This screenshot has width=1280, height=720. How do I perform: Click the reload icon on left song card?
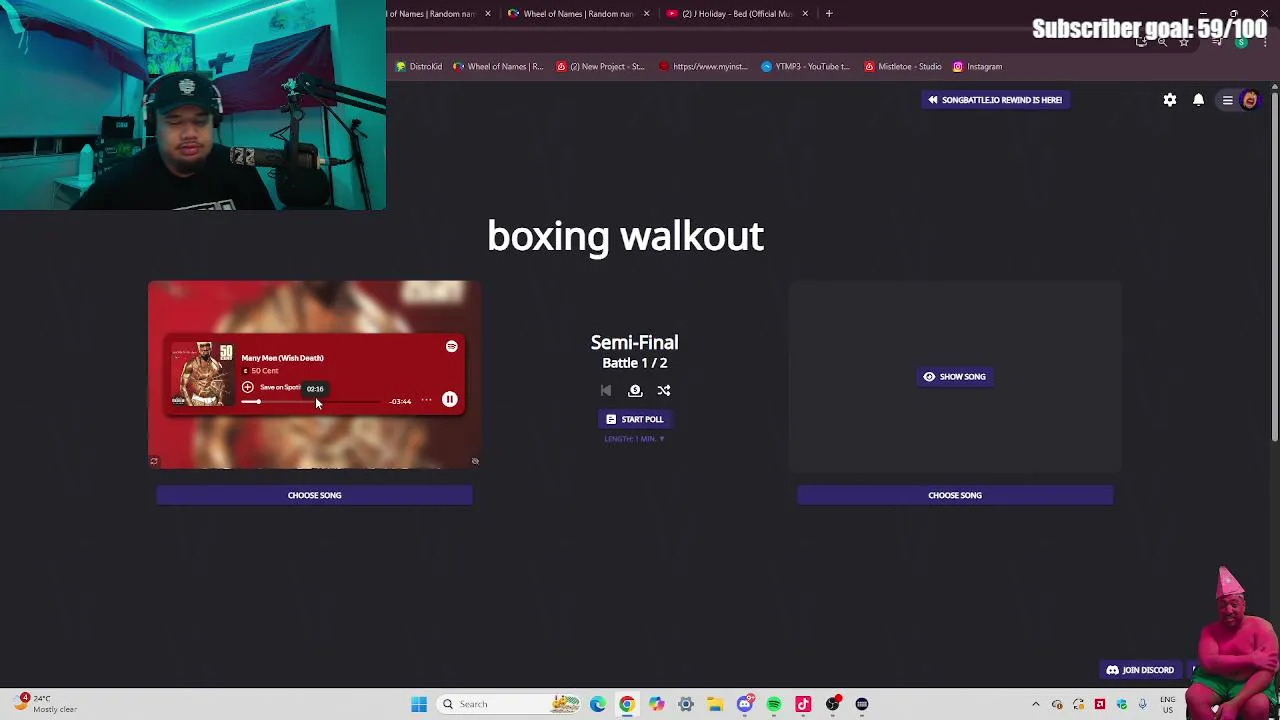click(154, 461)
